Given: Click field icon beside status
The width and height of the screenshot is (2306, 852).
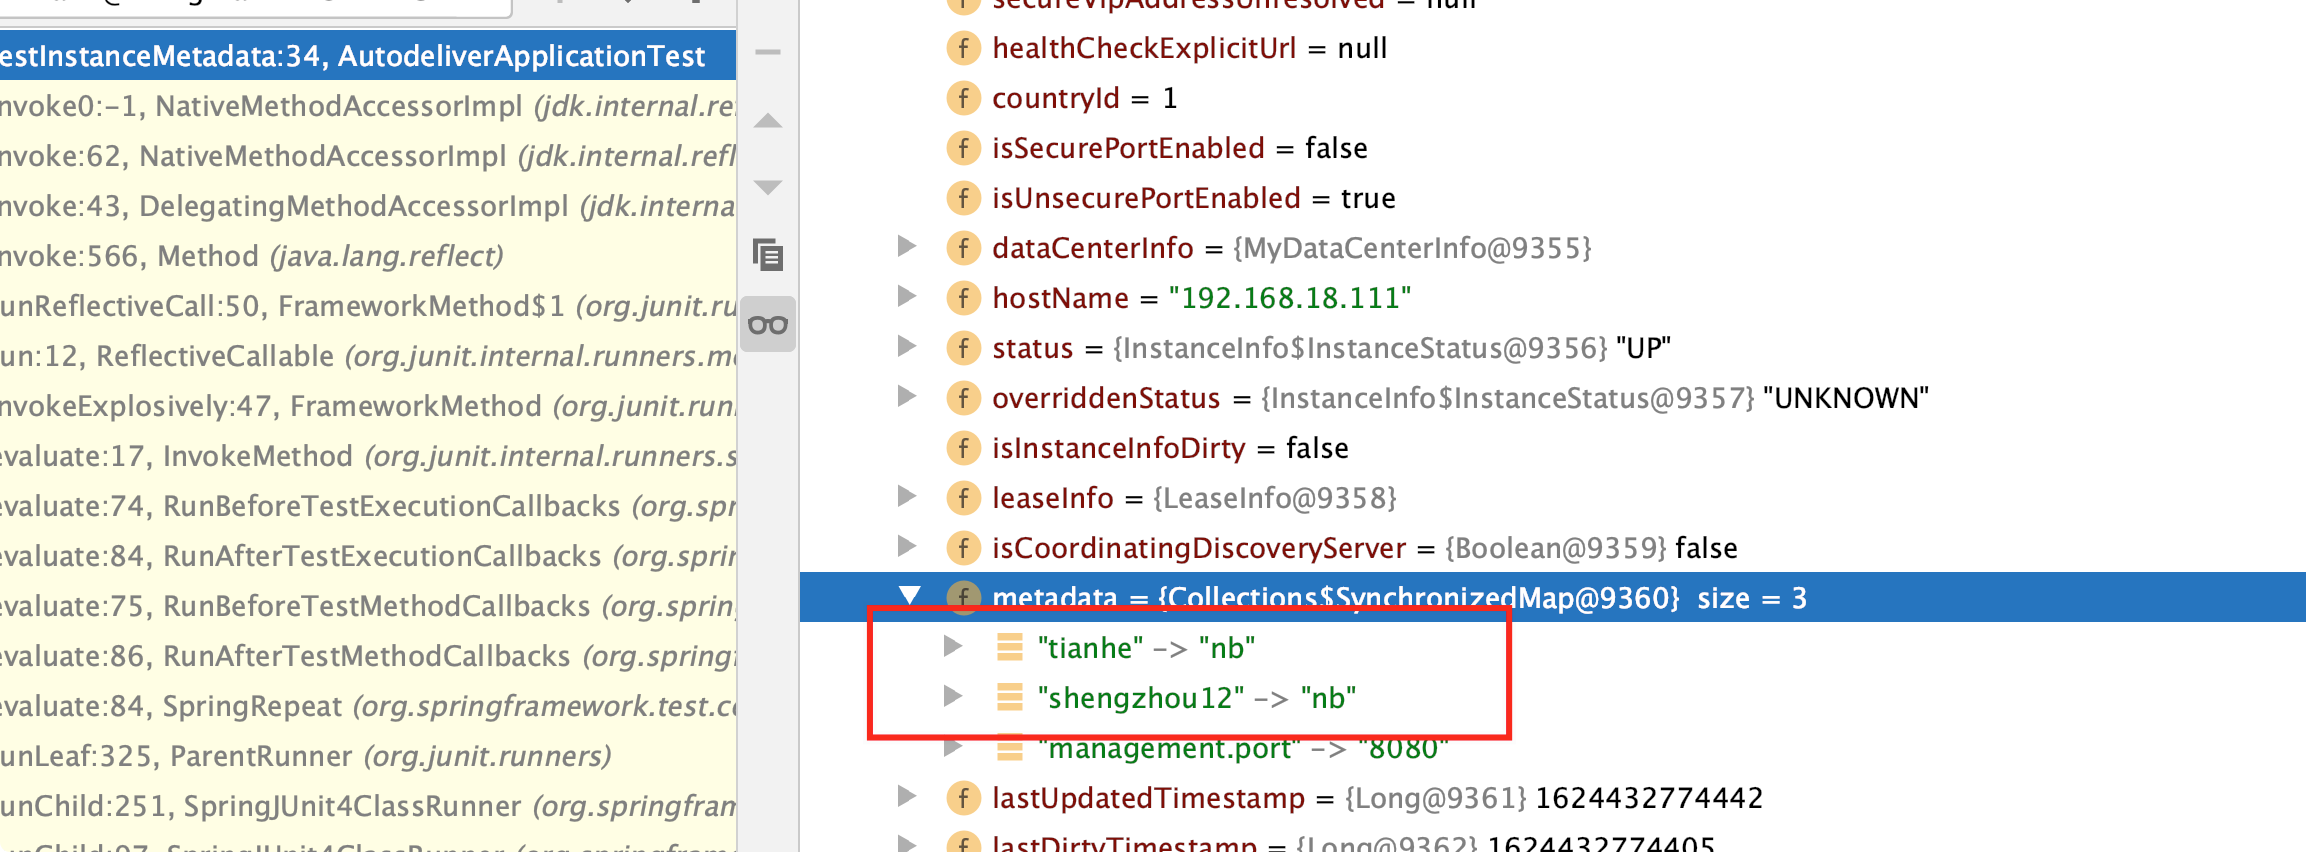Looking at the screenshot, I should [963, 348].
